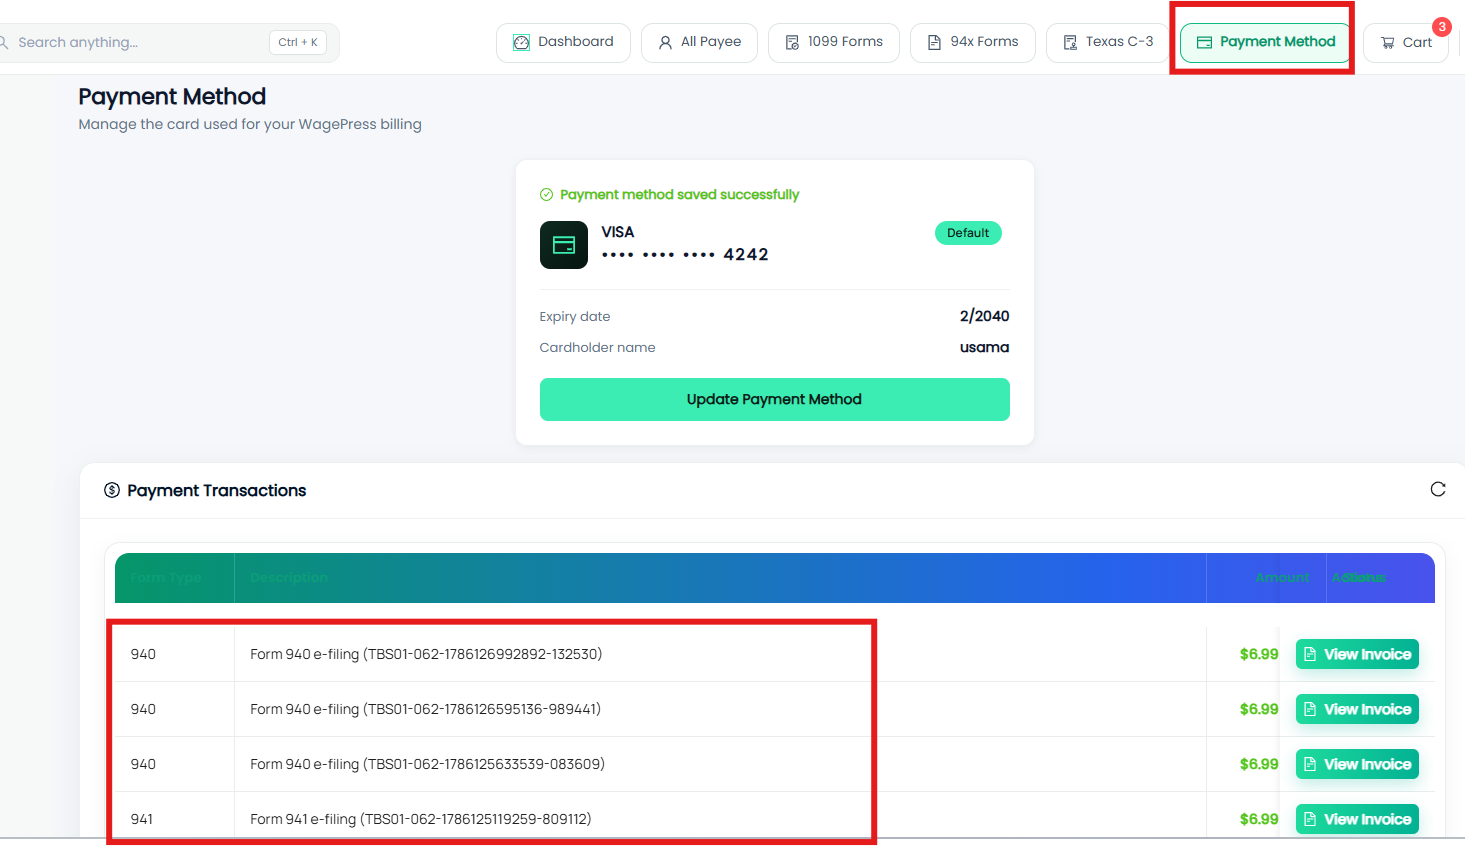Click the person icon on All Payee

(x=665, y=42)
